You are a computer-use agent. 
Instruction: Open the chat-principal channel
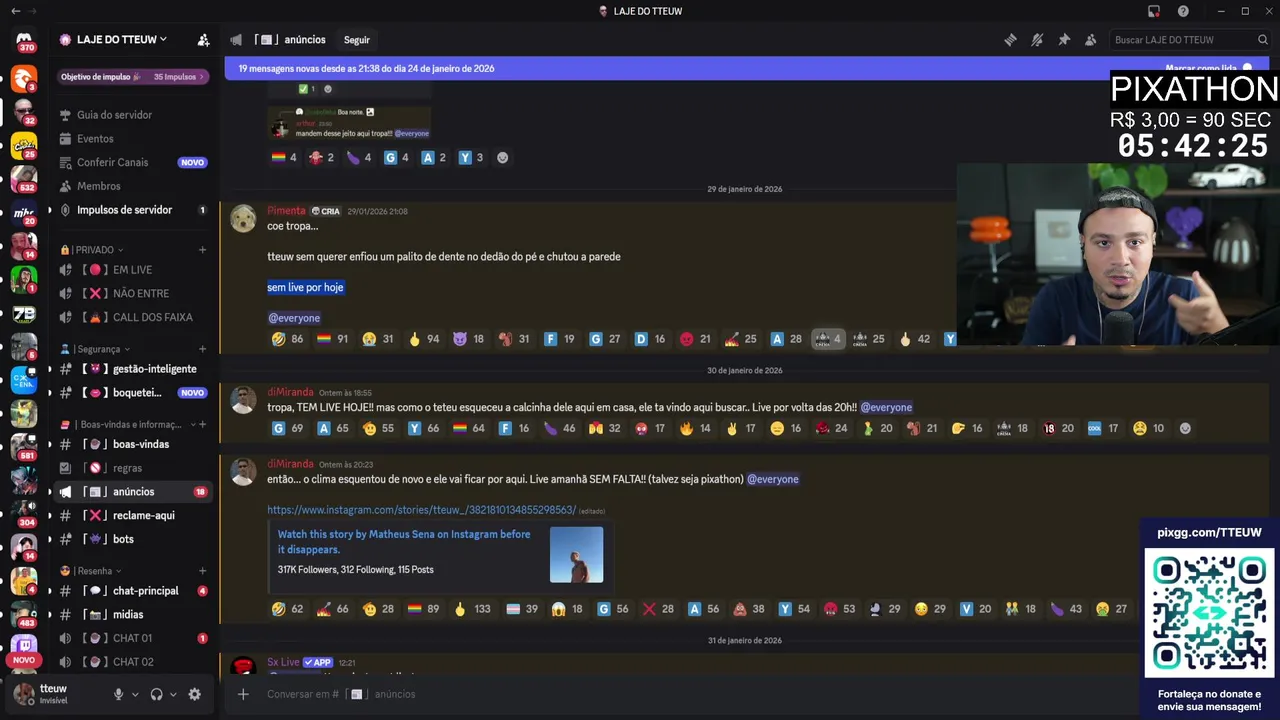tap(133, 591)
